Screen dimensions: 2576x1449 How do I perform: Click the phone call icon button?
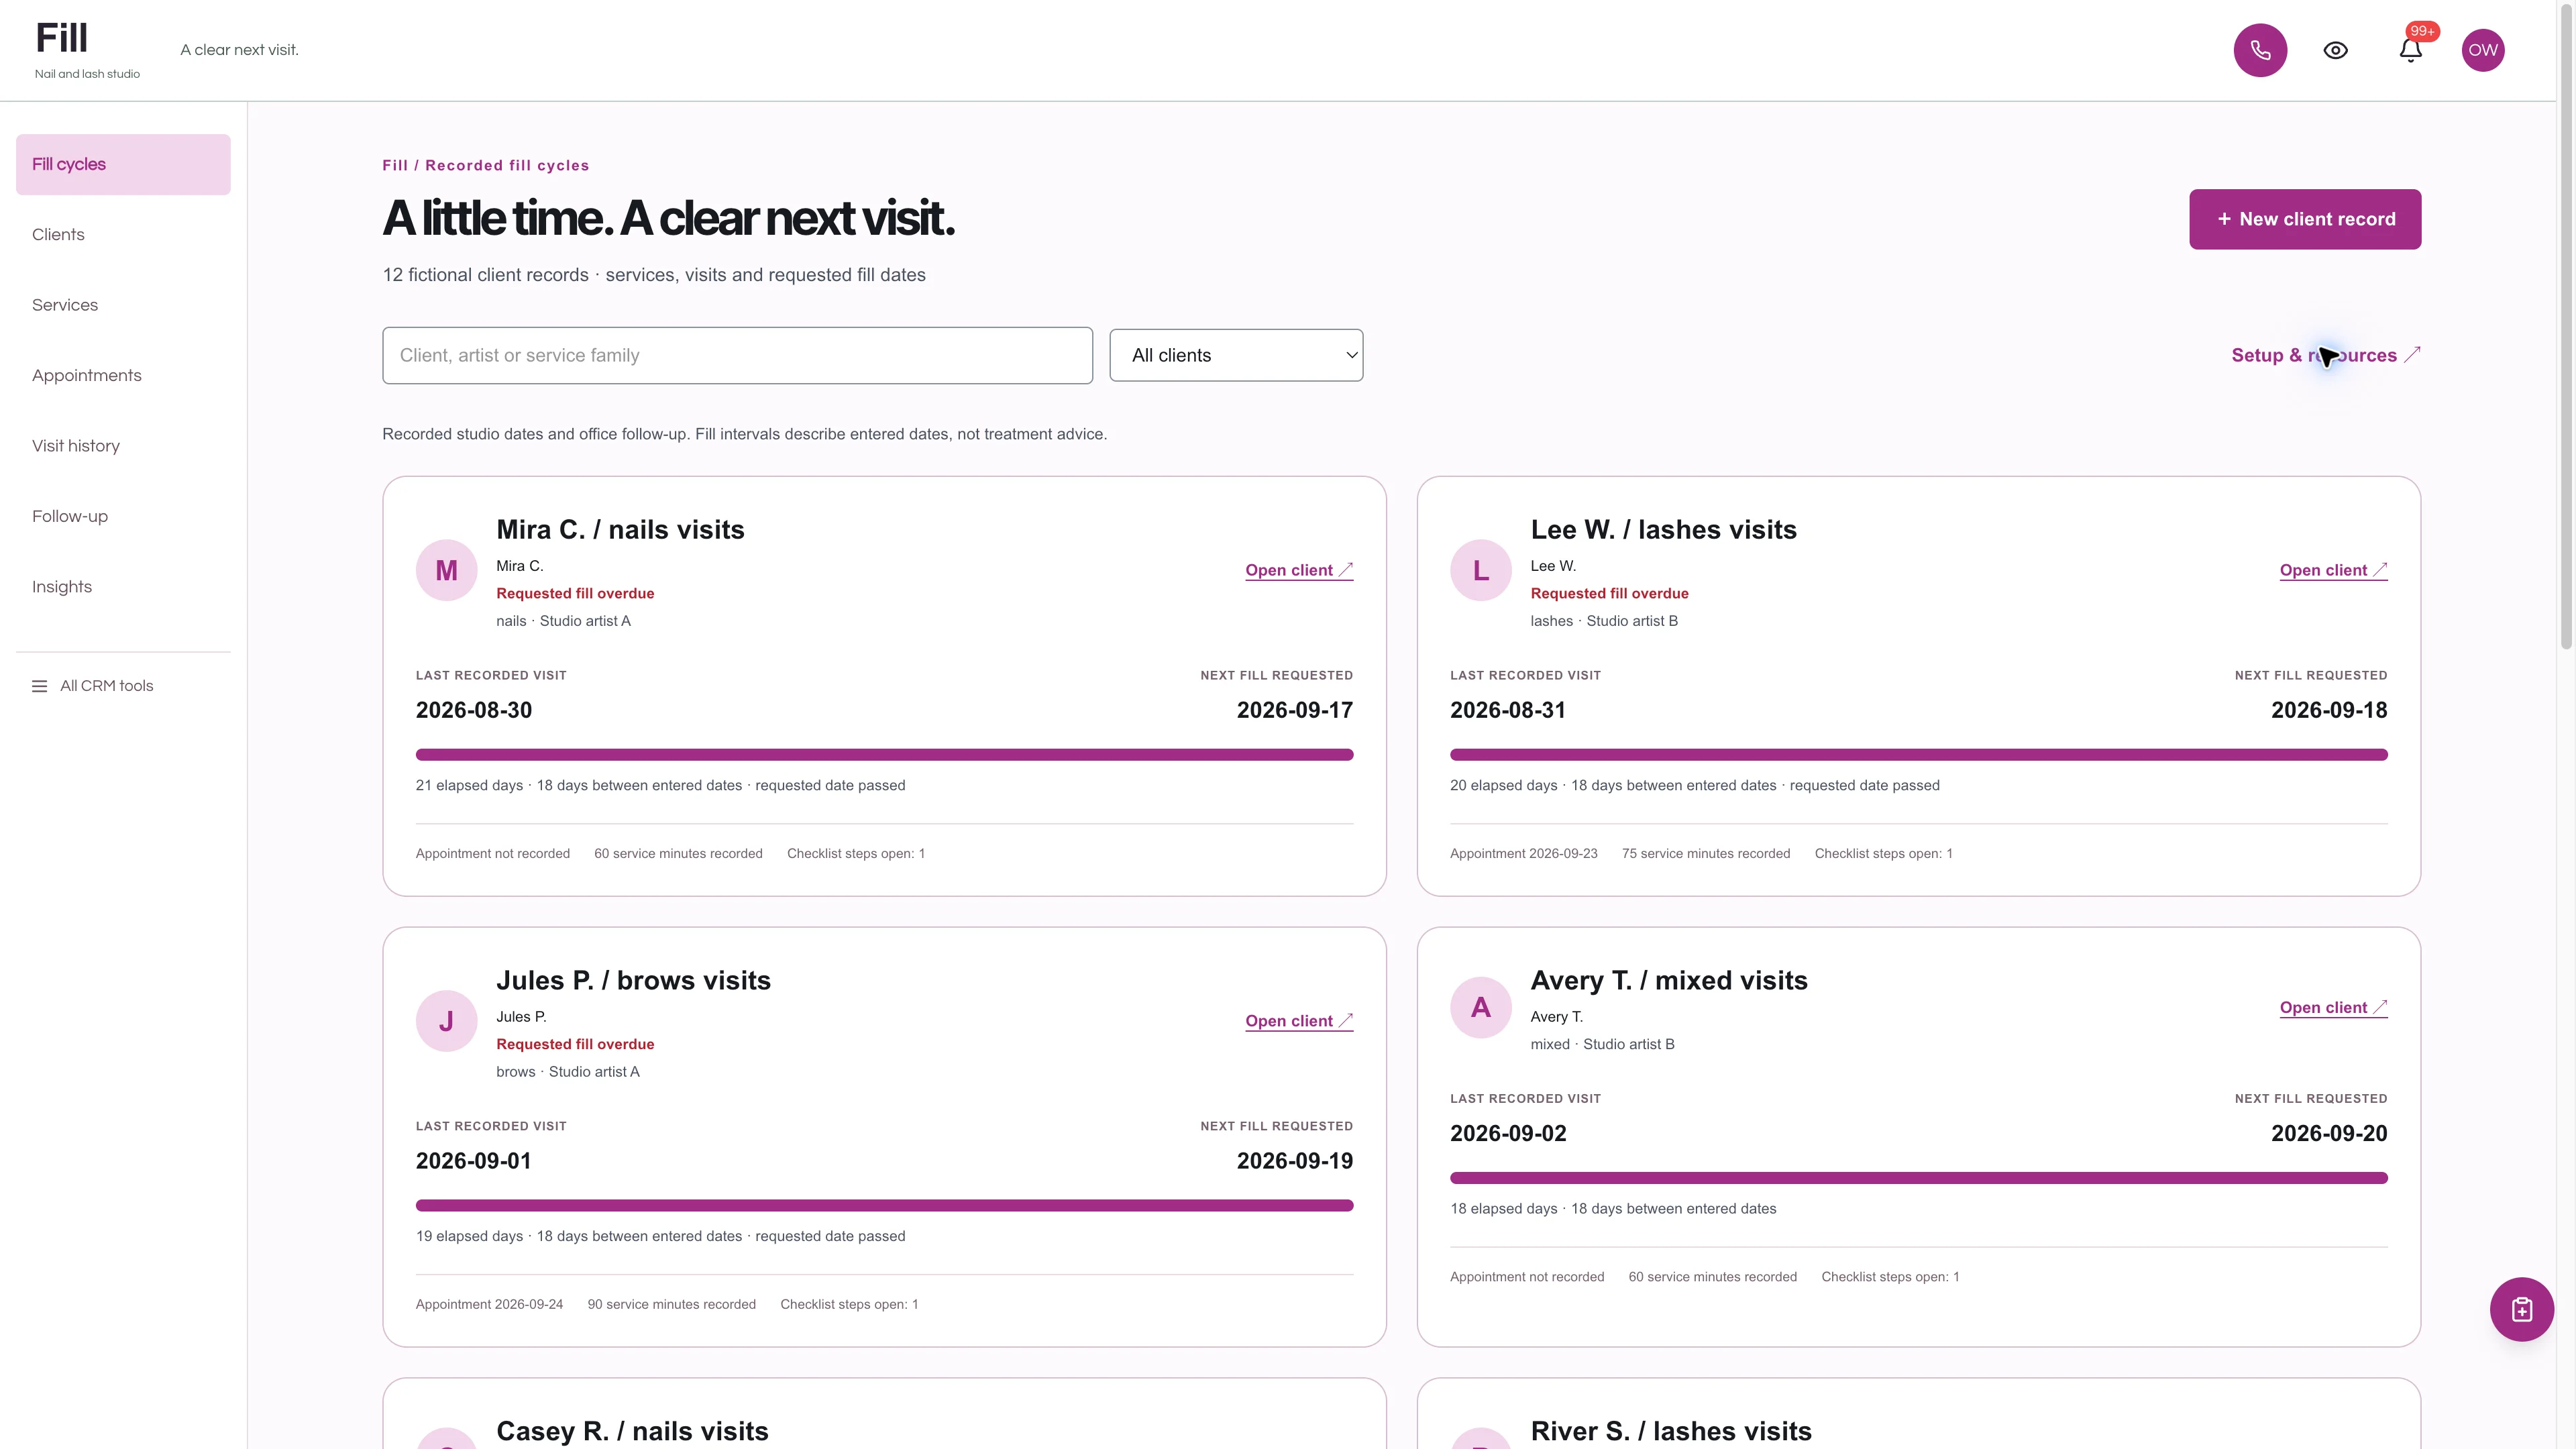point(2260,50)
